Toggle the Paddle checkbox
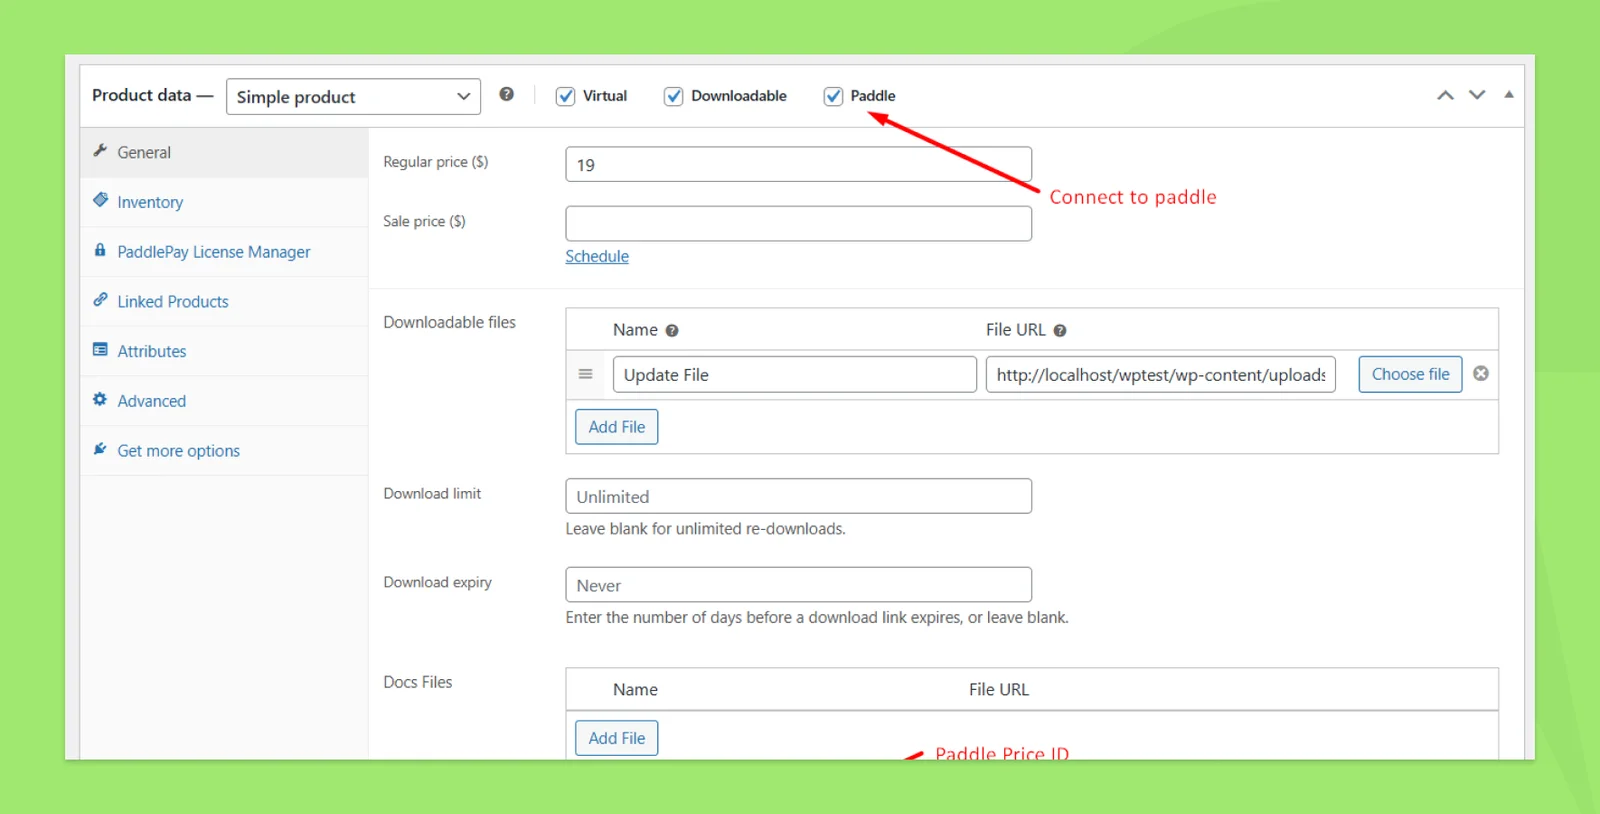Viewport: 1600px width, 814px height. point(833,96)
